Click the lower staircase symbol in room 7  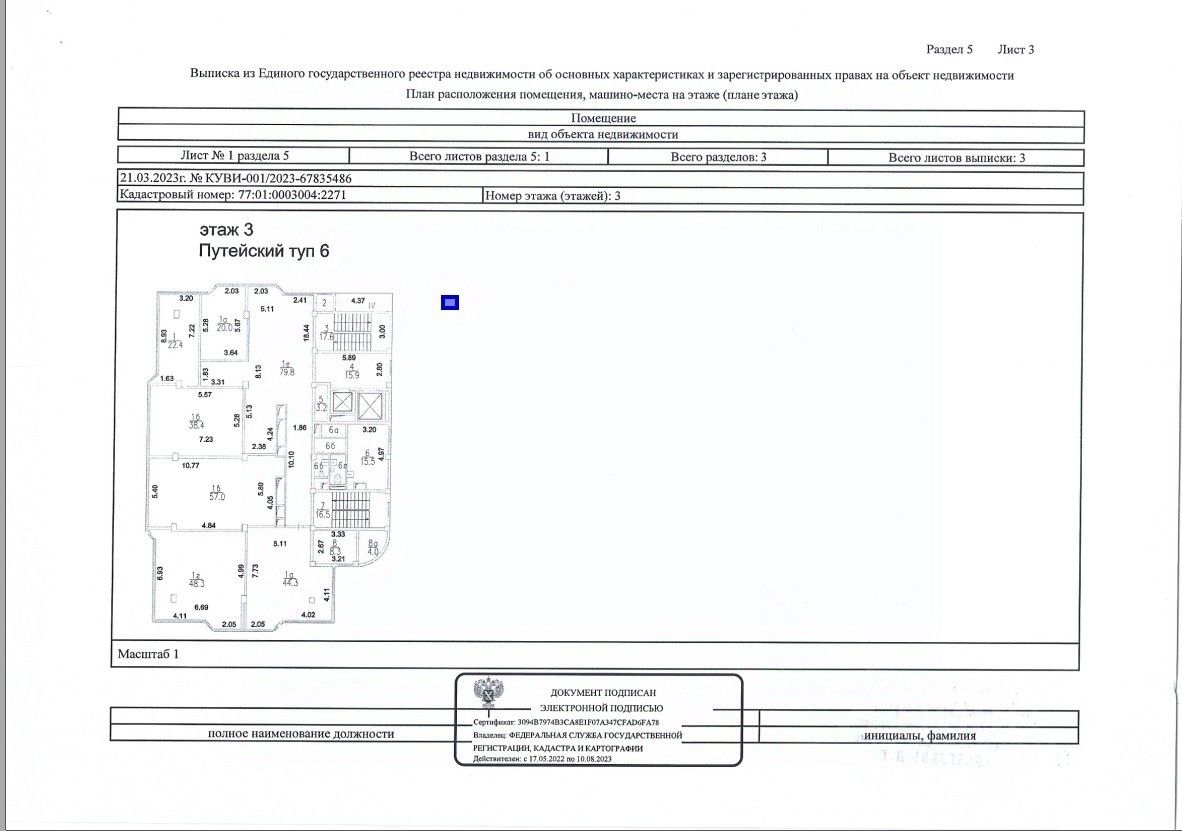pos(351,509)
